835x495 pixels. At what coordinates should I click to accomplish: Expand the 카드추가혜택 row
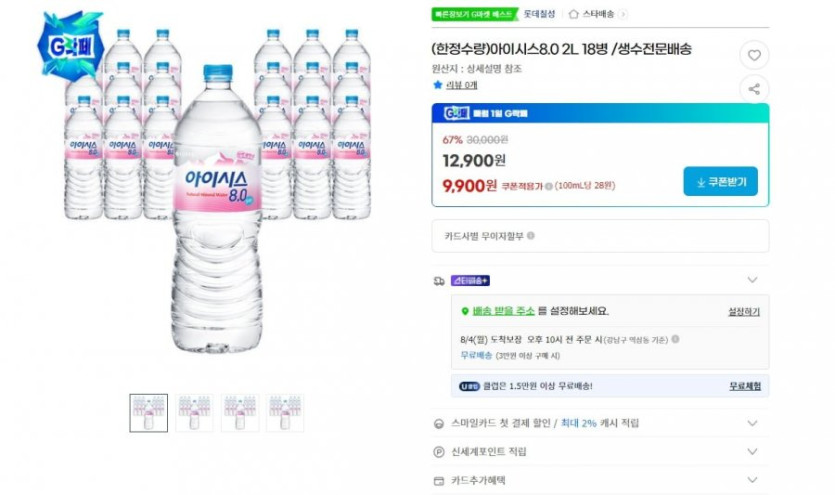click(753, 480)
